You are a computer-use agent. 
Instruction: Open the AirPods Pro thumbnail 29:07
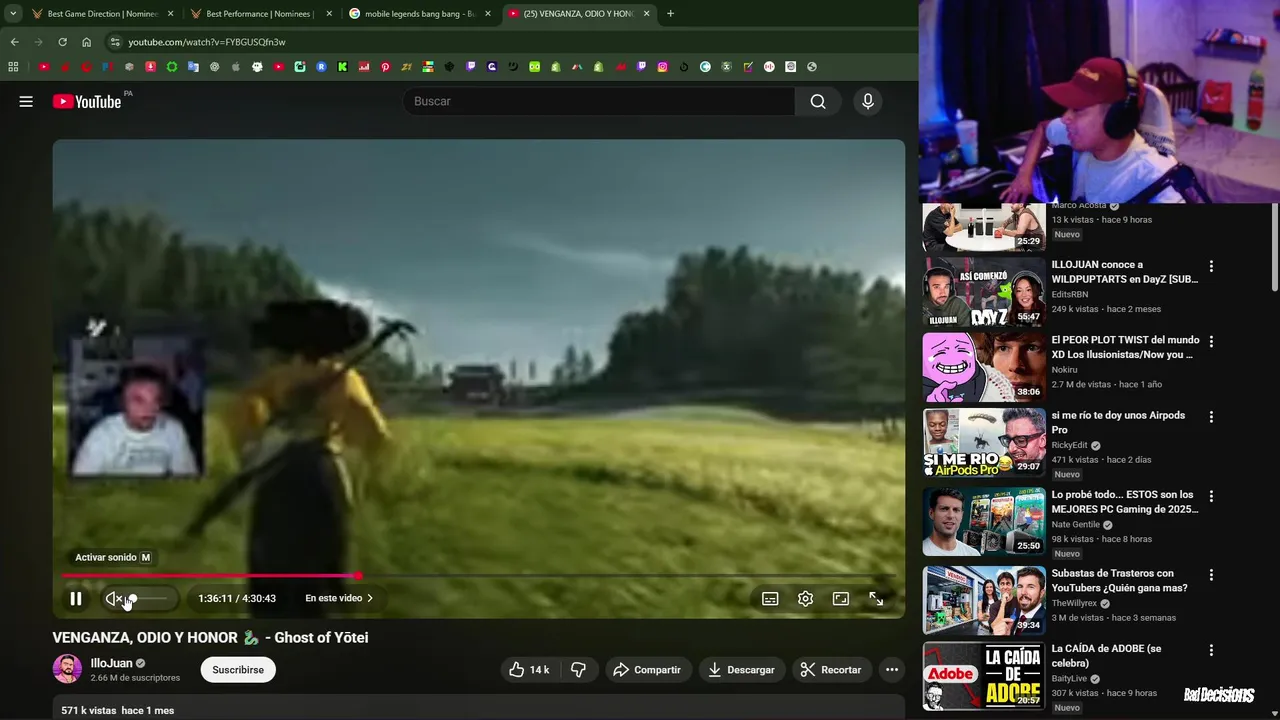coord(984,442)
